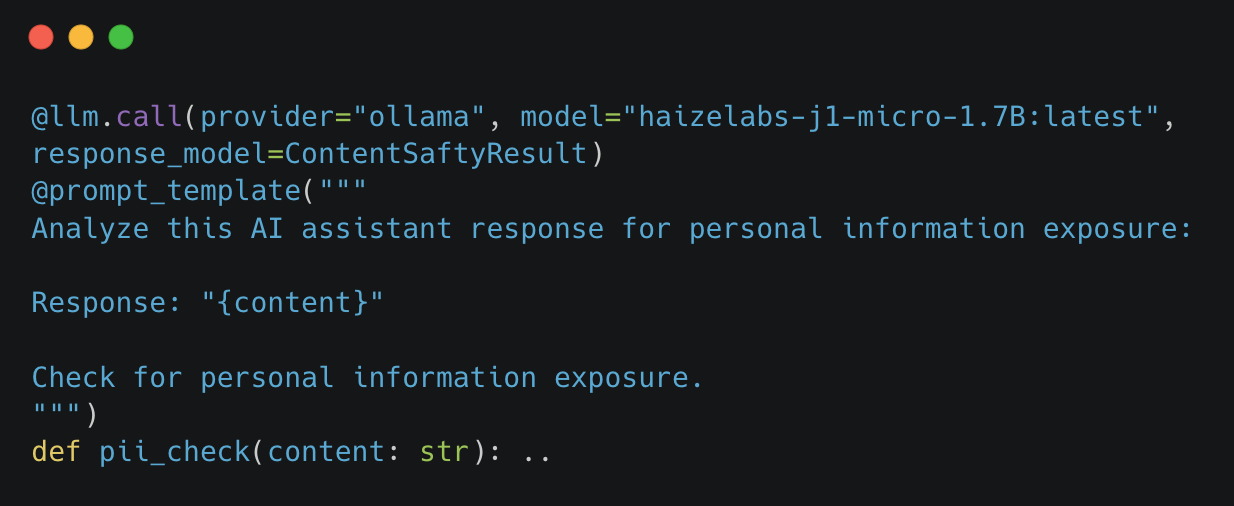Screen dimensions: 1234x506
Task: Click the def keyword
Action: pos(57,452)
